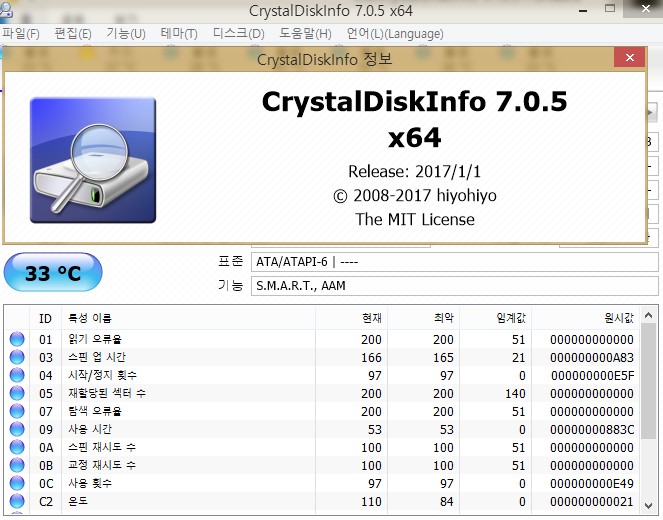663x520 pixels.
Task: Click the hiyohiyo copyright line
Action: click(x=415, y=195)
